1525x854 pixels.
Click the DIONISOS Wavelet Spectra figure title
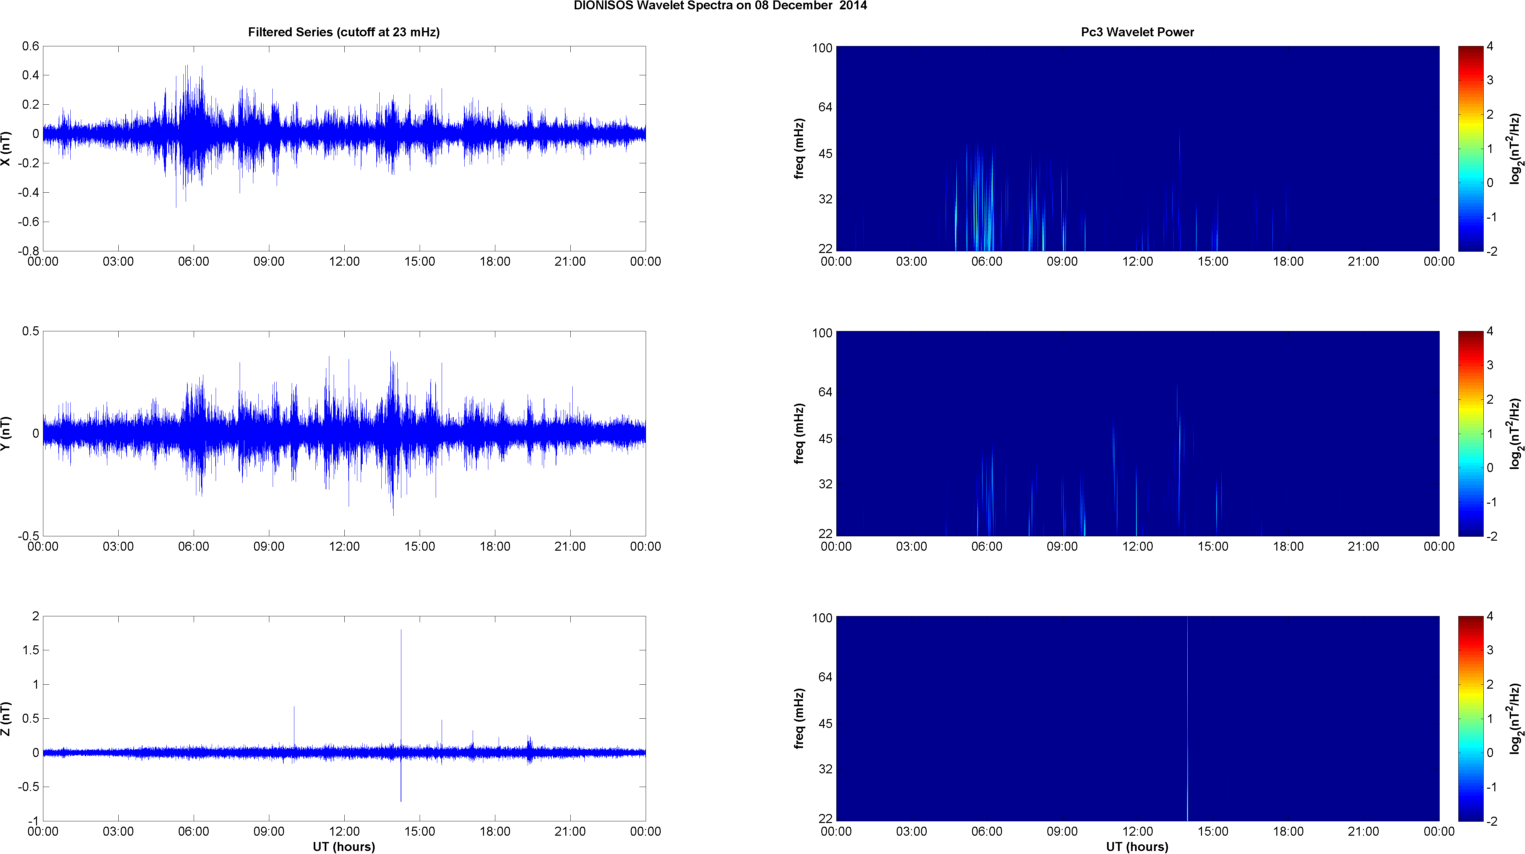tap(720, 6)
